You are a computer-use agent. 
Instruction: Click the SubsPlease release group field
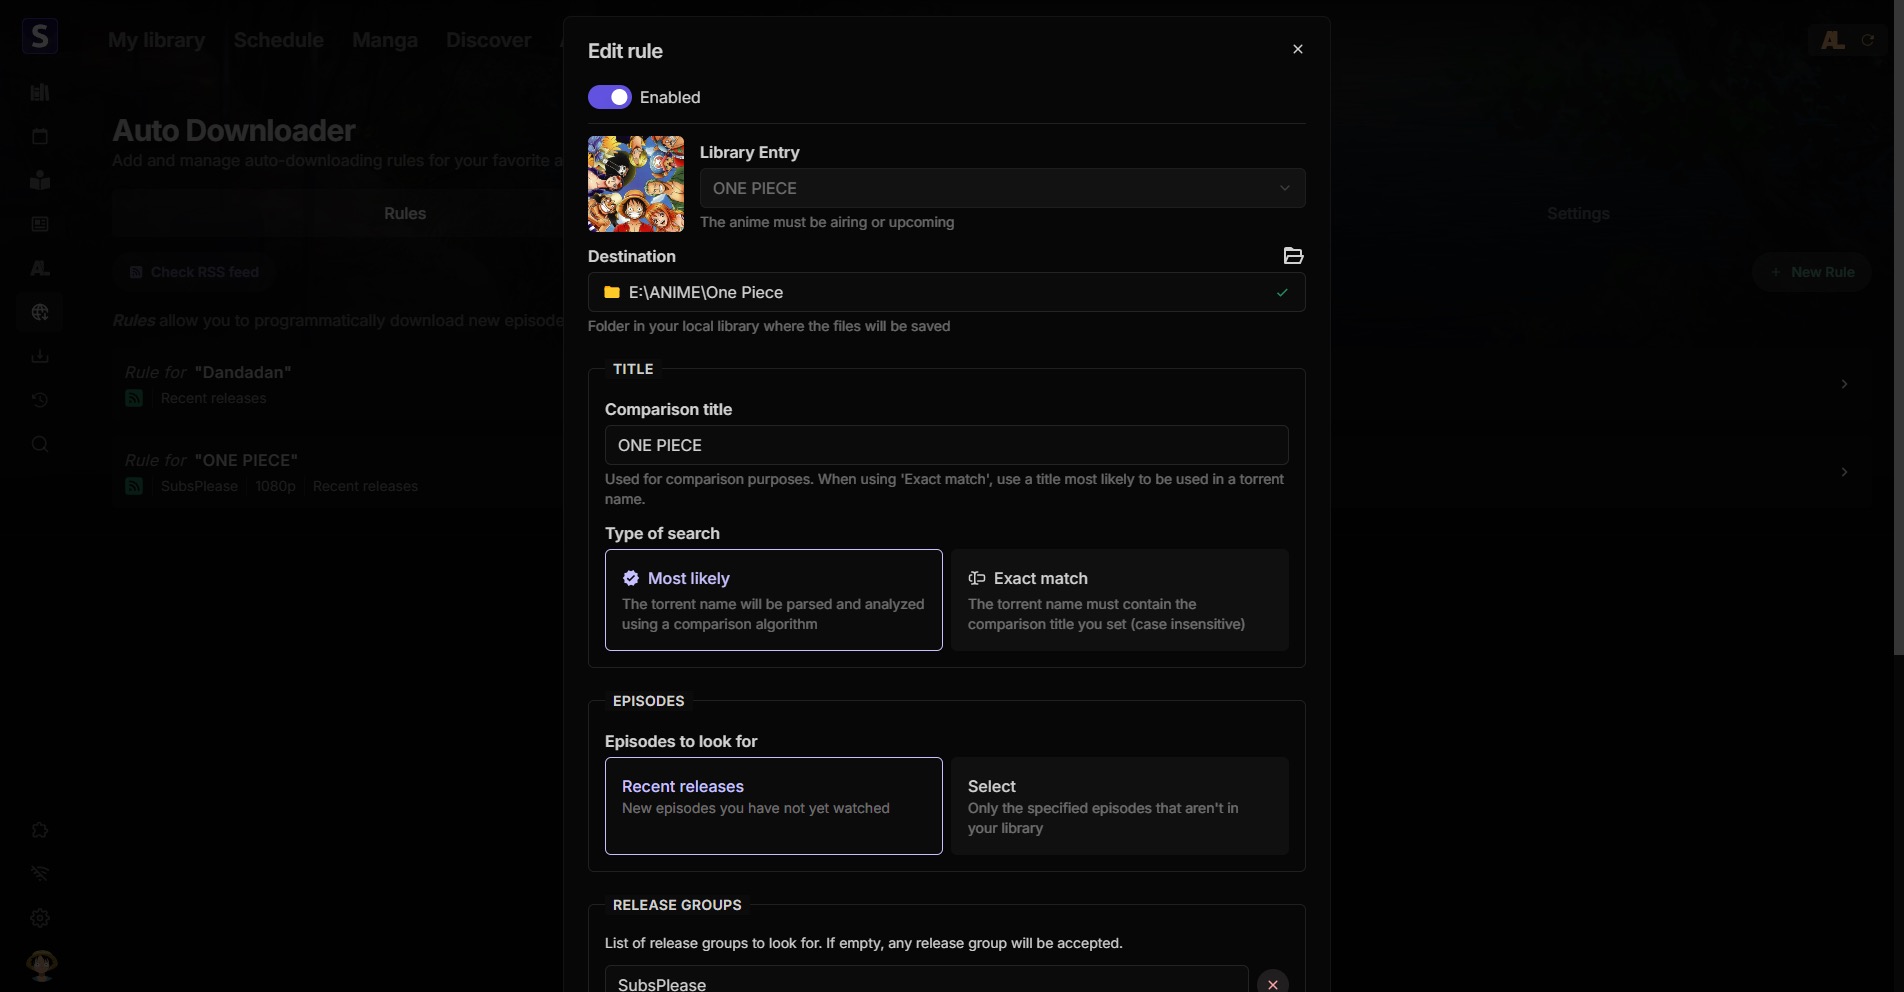coord(927,979)
